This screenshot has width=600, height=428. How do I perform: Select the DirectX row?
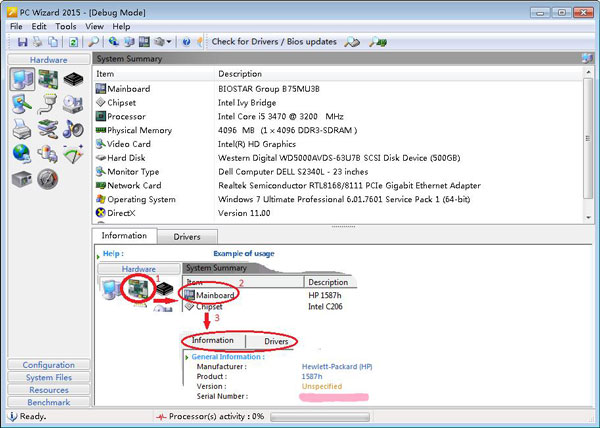[x=338, y=213]
